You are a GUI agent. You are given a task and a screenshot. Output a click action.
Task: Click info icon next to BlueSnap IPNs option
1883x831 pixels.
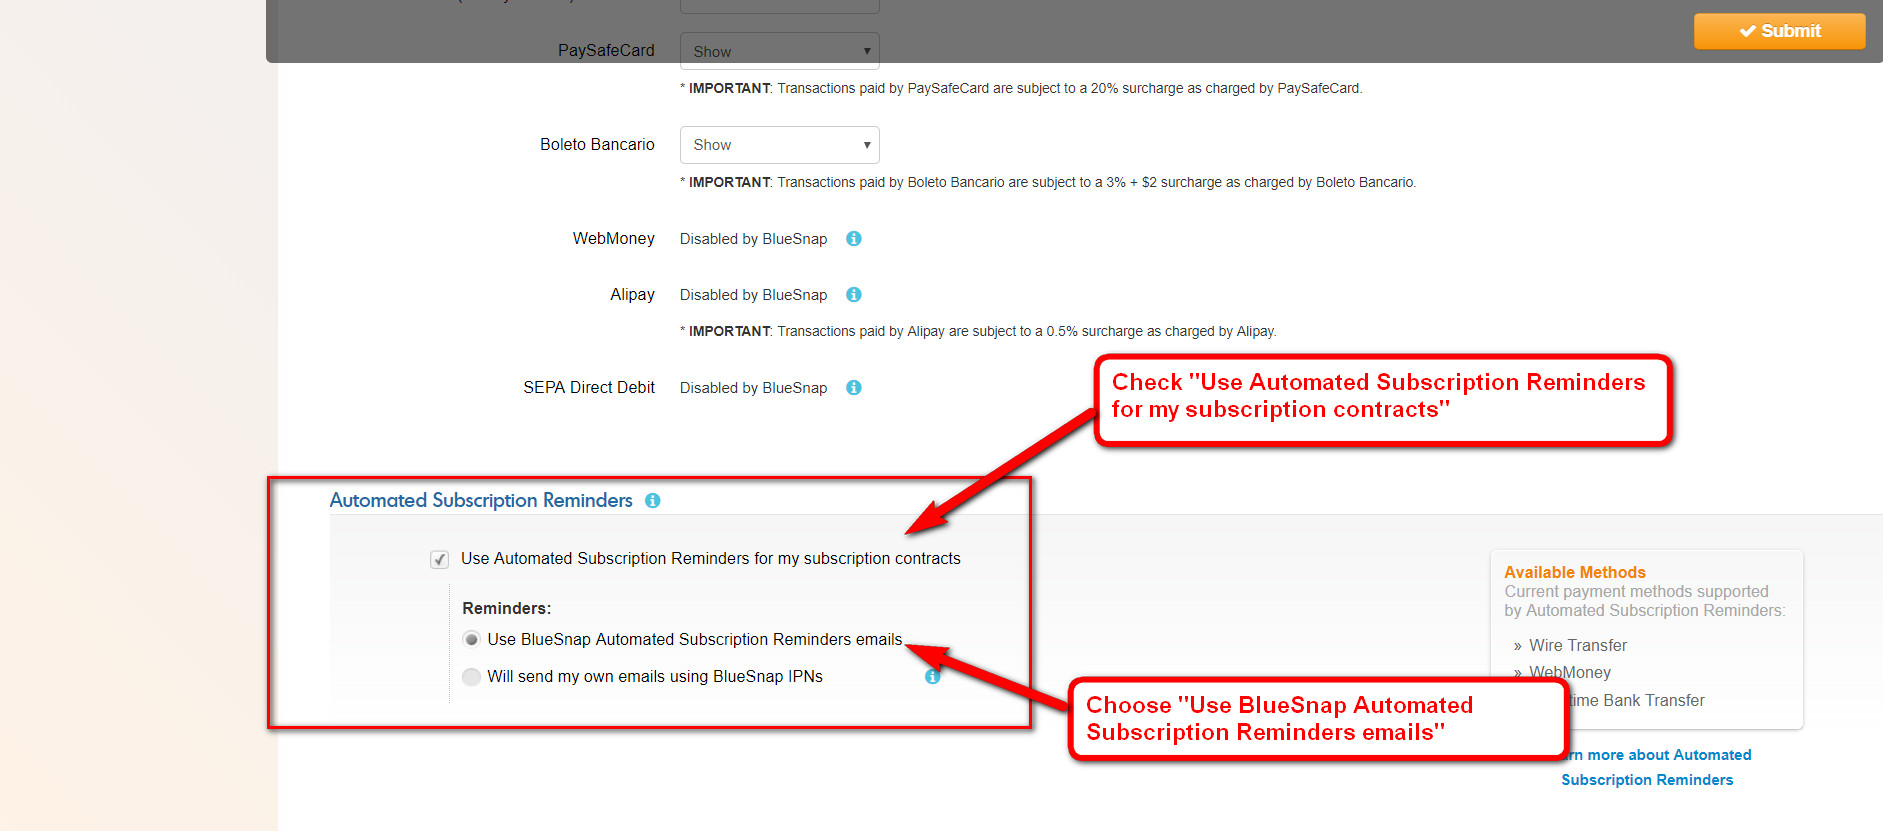tap(932, 677)
